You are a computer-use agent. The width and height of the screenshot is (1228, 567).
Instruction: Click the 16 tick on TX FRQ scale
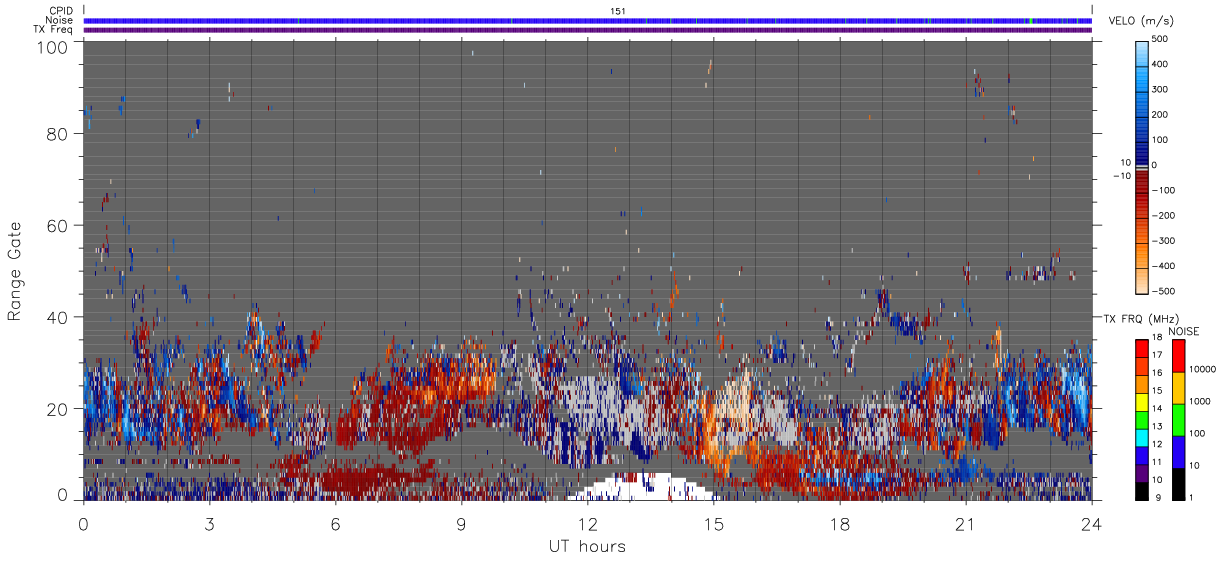pos(1159,375)
